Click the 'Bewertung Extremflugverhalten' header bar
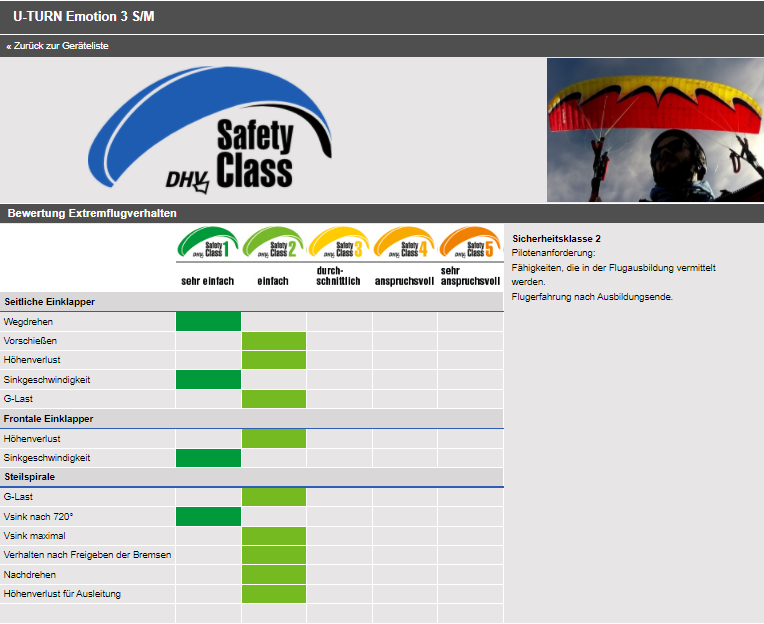This screenshot has height=624, width=764. (382, 213)
